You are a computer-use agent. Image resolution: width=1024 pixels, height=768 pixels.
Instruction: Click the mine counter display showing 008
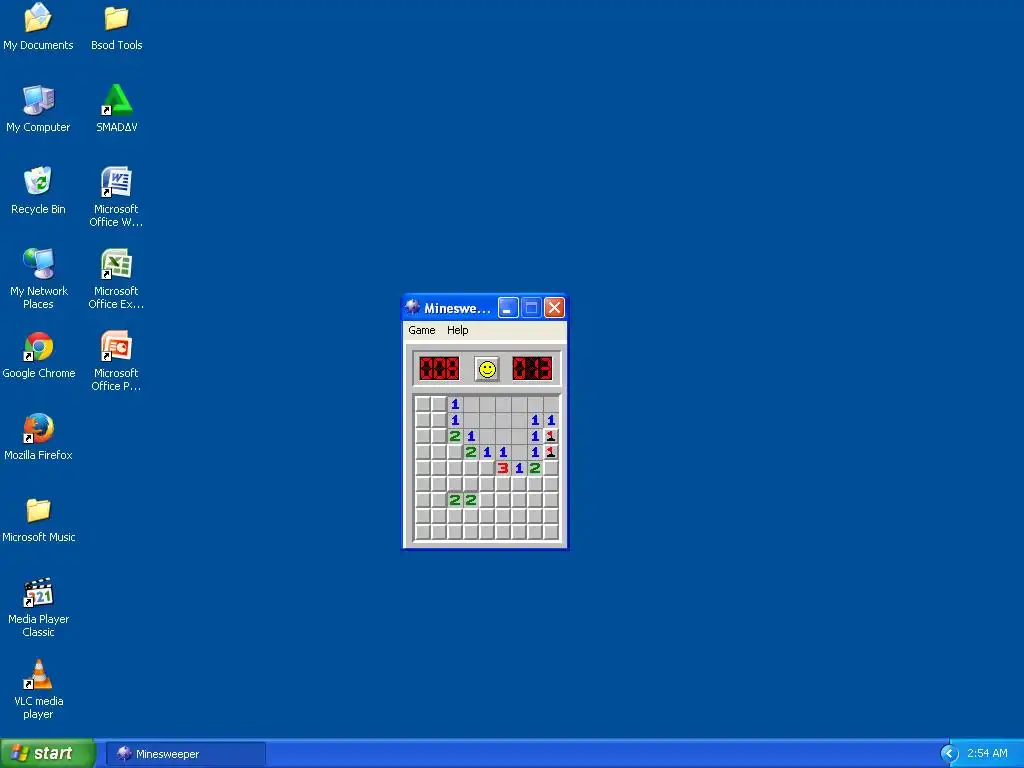[439, 368]
